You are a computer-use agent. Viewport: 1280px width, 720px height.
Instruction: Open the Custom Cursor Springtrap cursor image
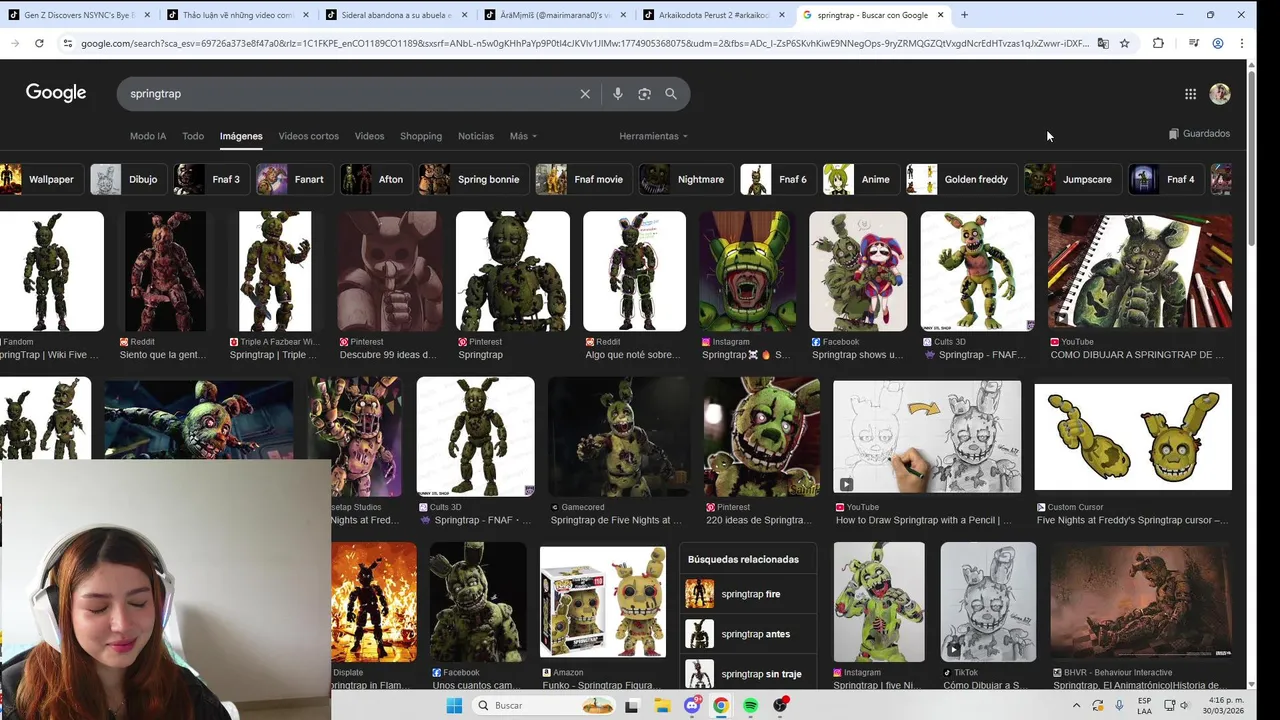(x=1133, y=435)
